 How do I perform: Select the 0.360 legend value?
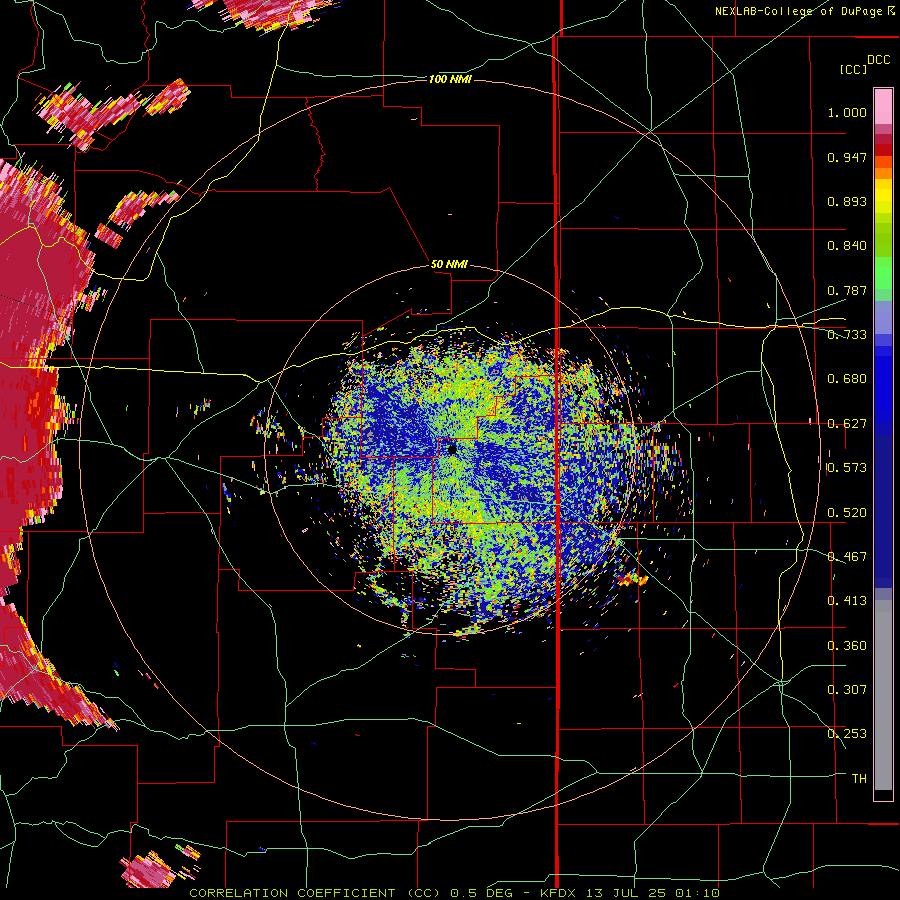pos(847,646)
